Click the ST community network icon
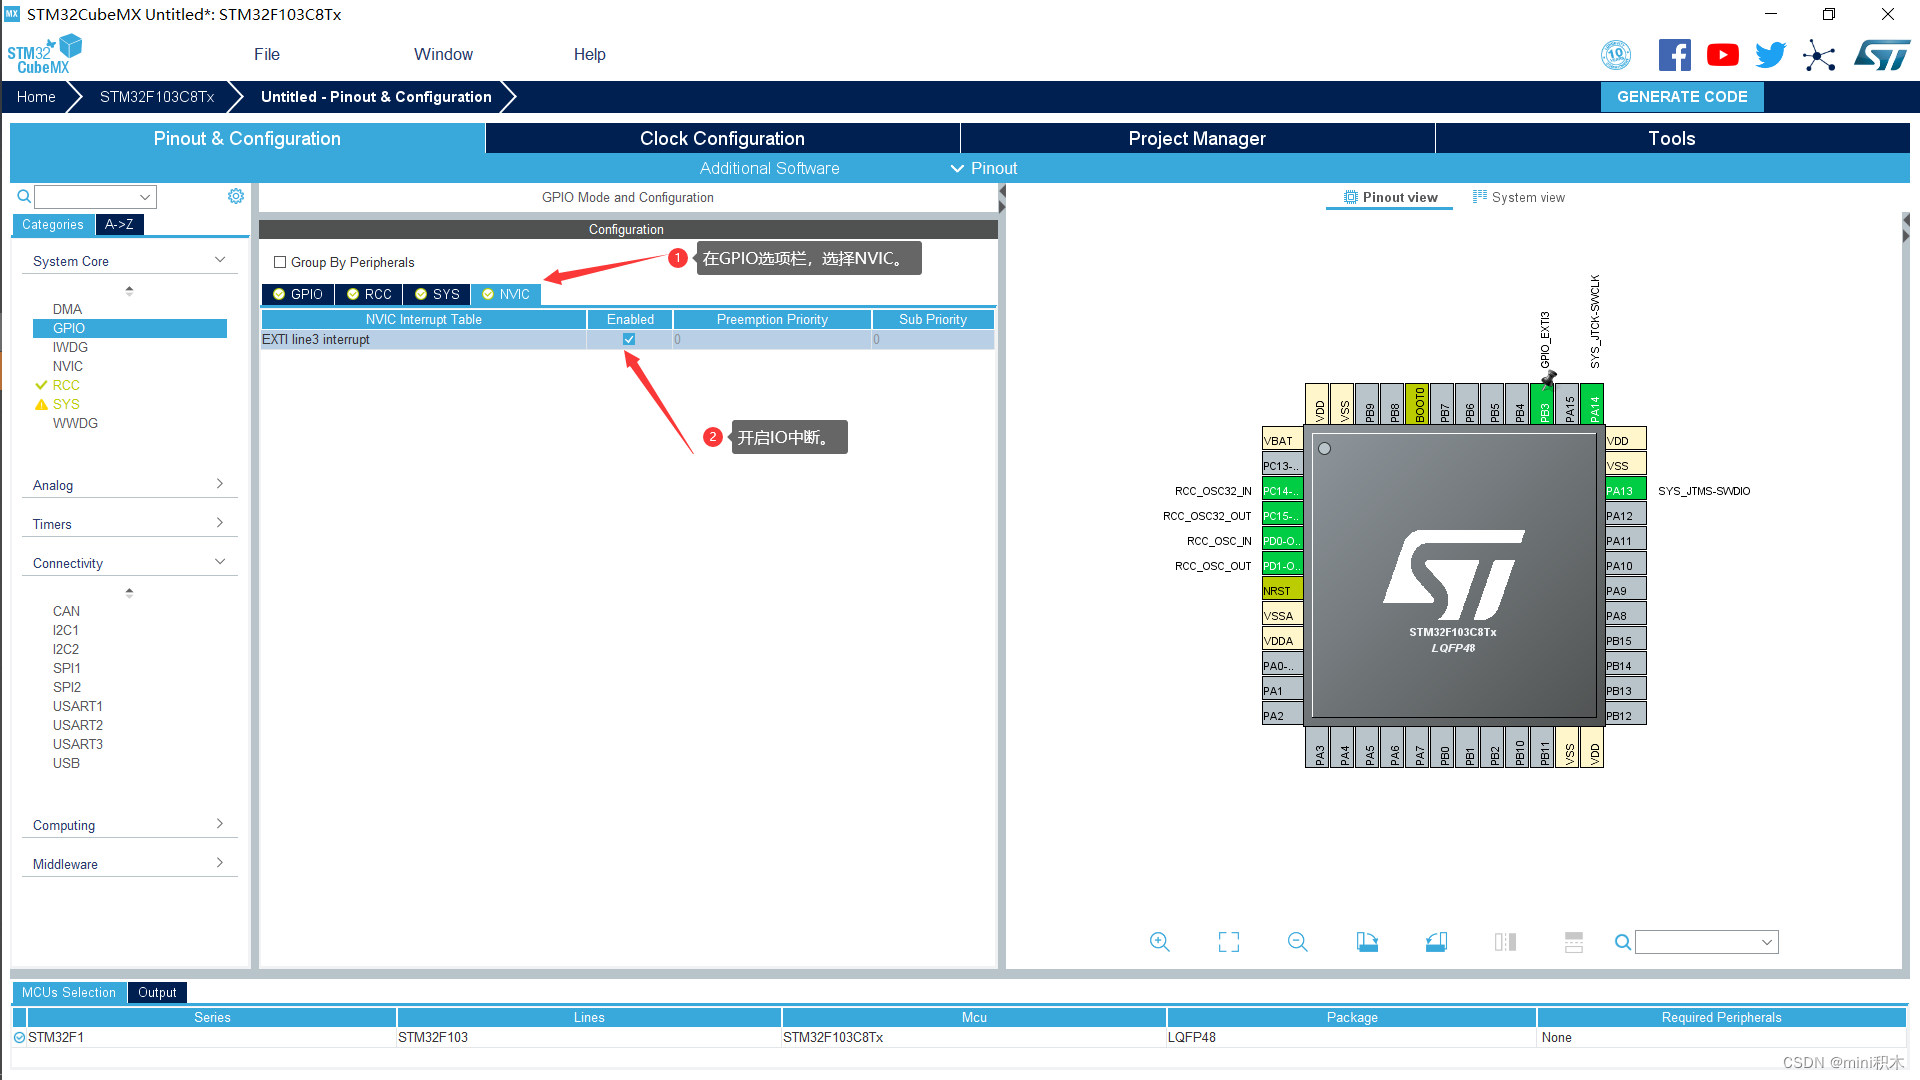 click(1819, 55)
